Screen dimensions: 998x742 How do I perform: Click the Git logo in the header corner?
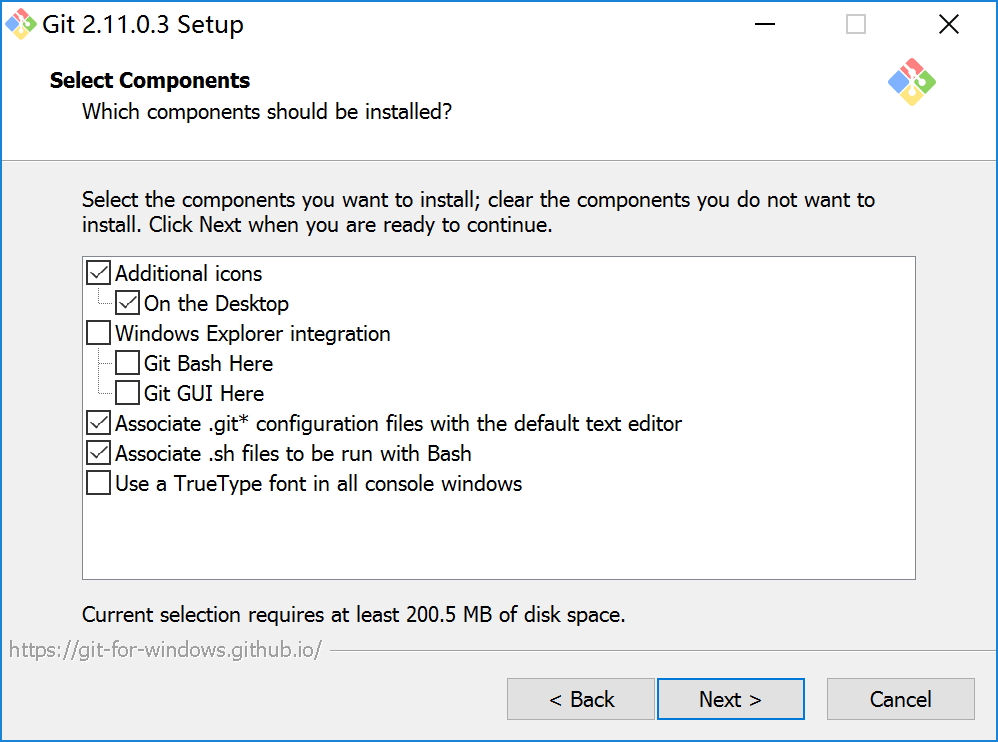click(911, 82)
